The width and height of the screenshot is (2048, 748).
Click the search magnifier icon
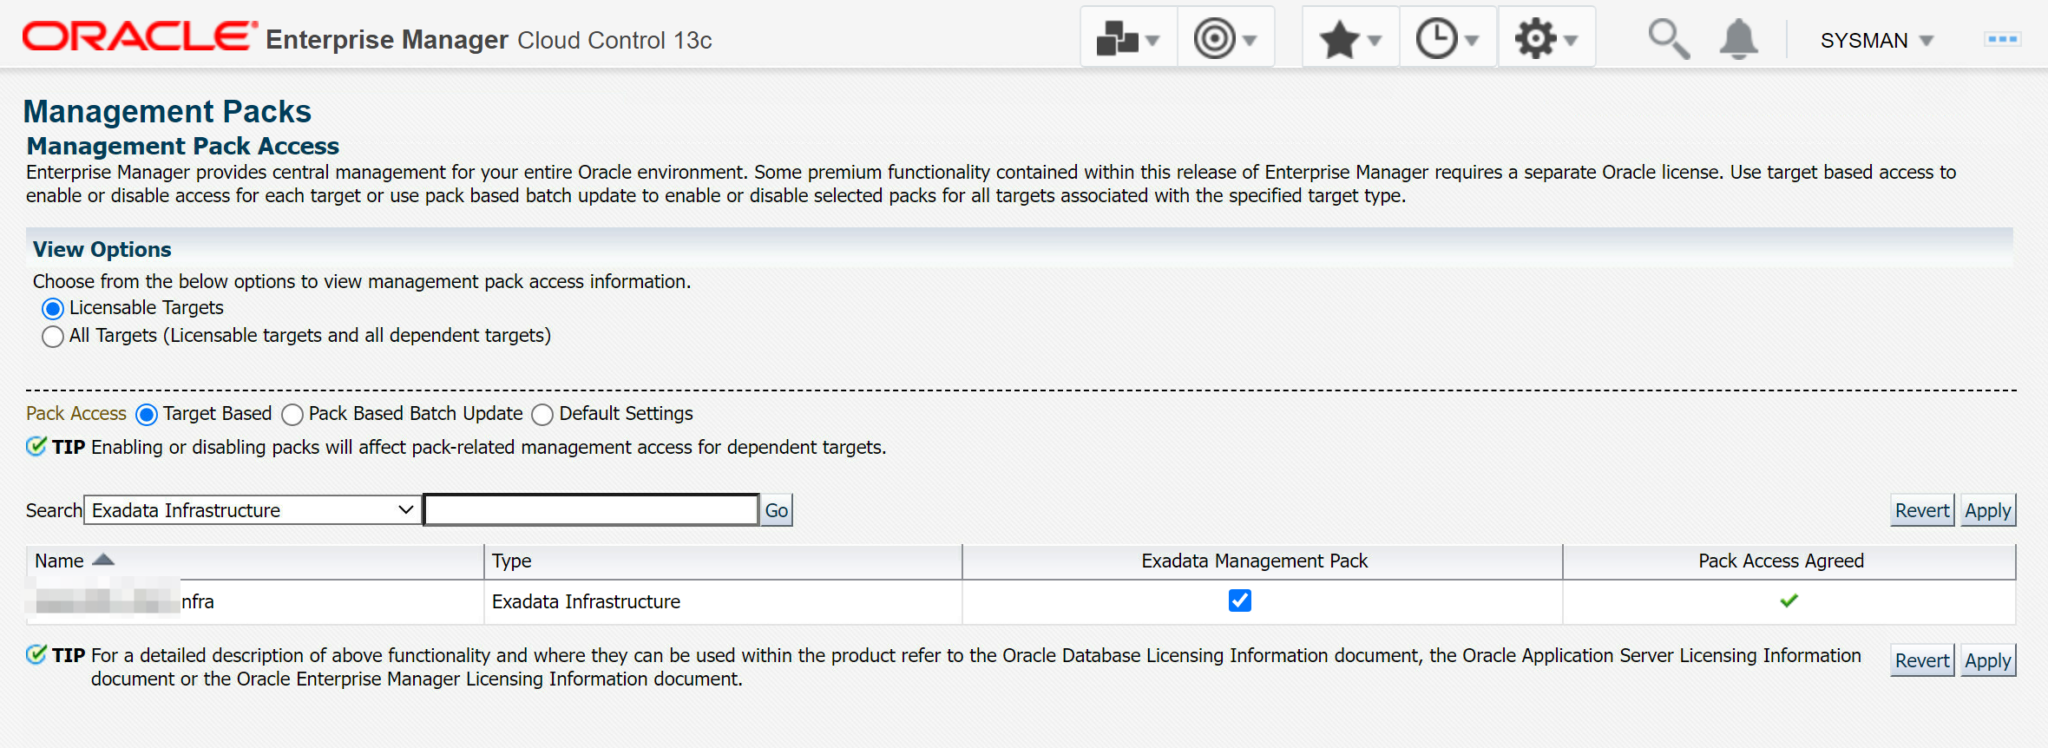1668,39
